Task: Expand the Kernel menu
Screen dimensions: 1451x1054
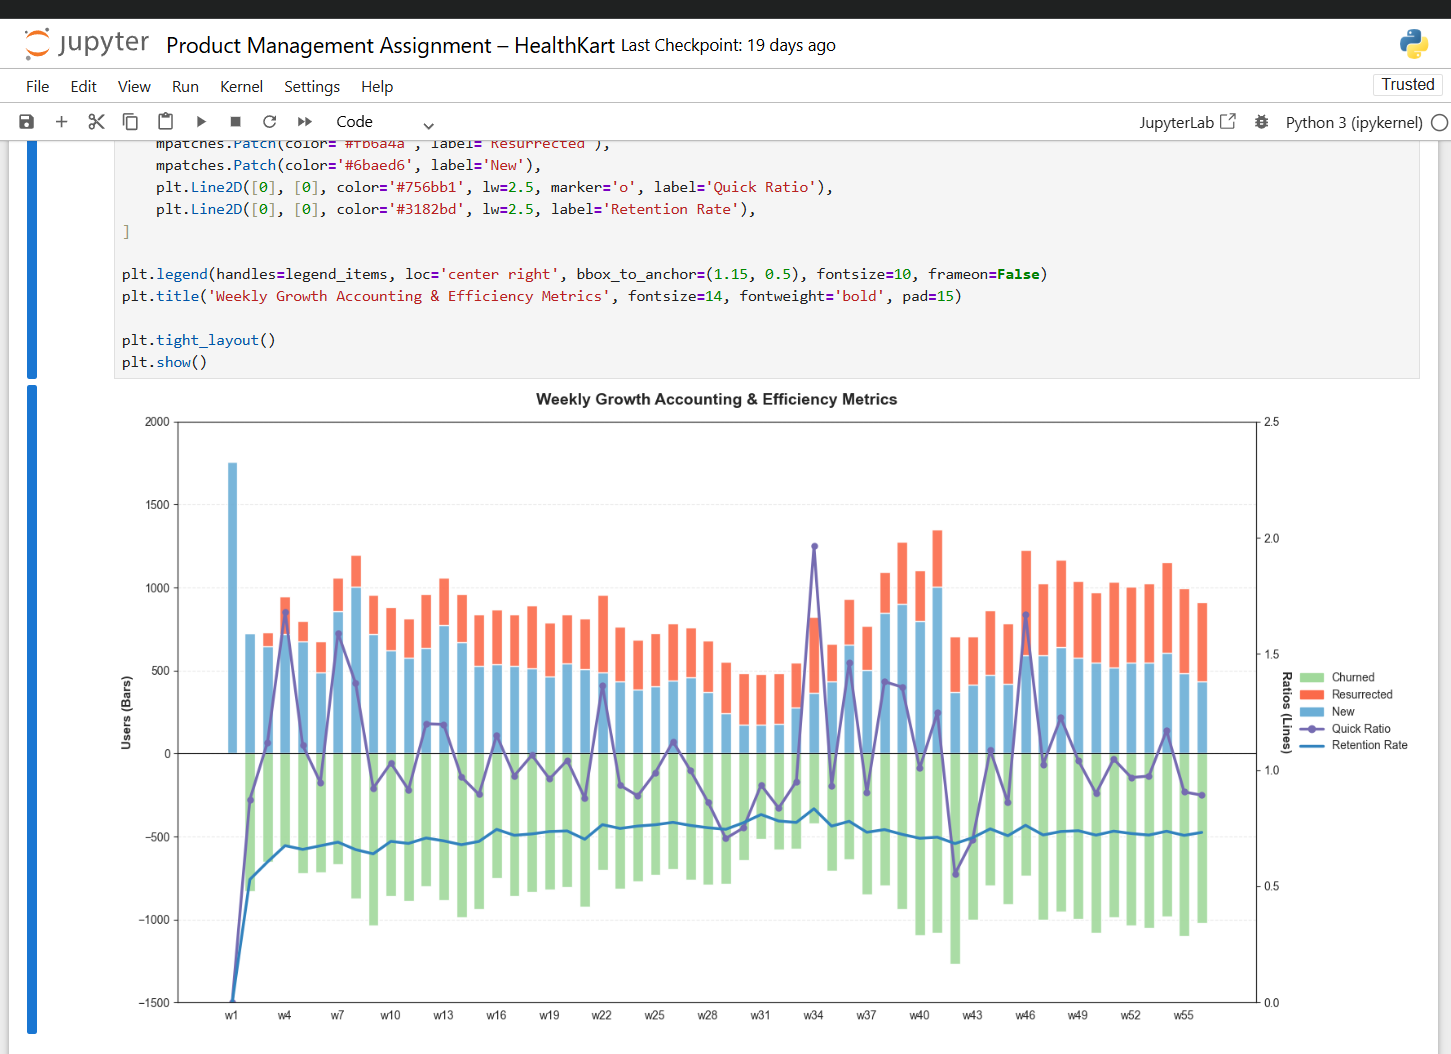Action: [x=241, y=86]
